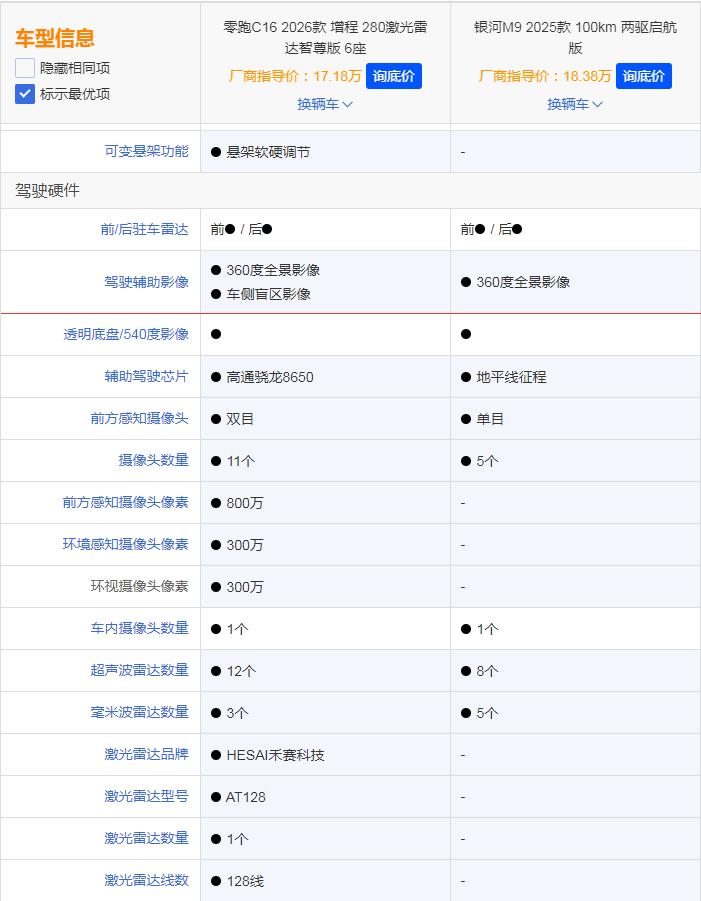
Task: Click the 激光雷达线数 parameter link
Action: (146, 881)
